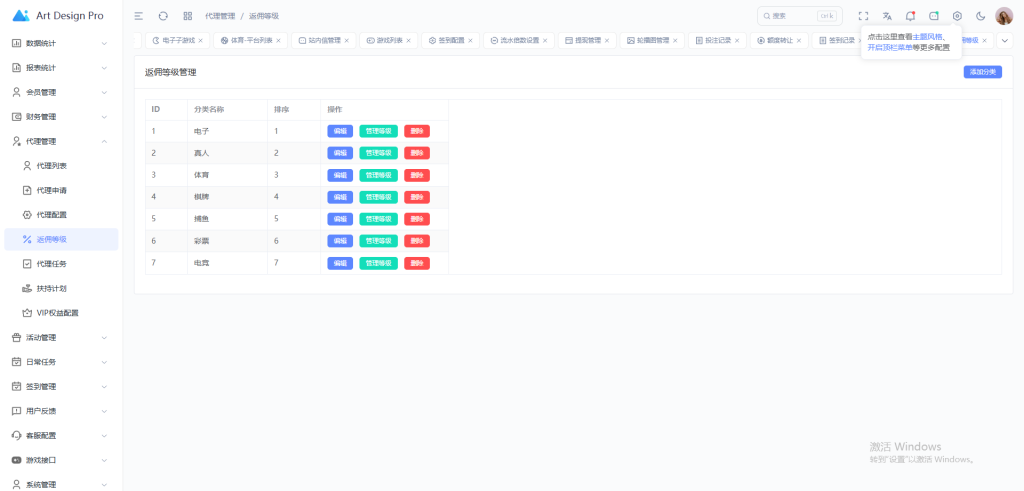Open 扶持计划 in sidebar
Viewport: 1024px width, 491px height.
click(x=61, y=289)
